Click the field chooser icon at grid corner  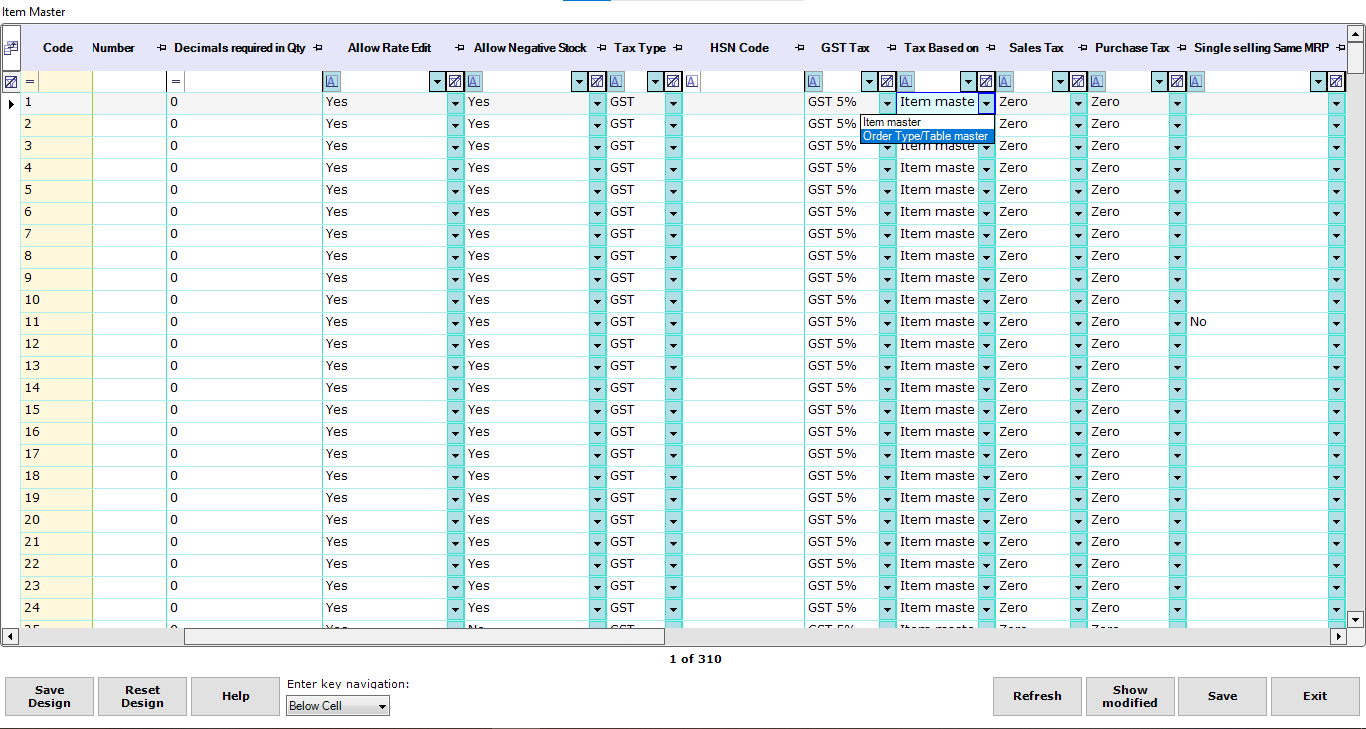click(x=11, y=47)
